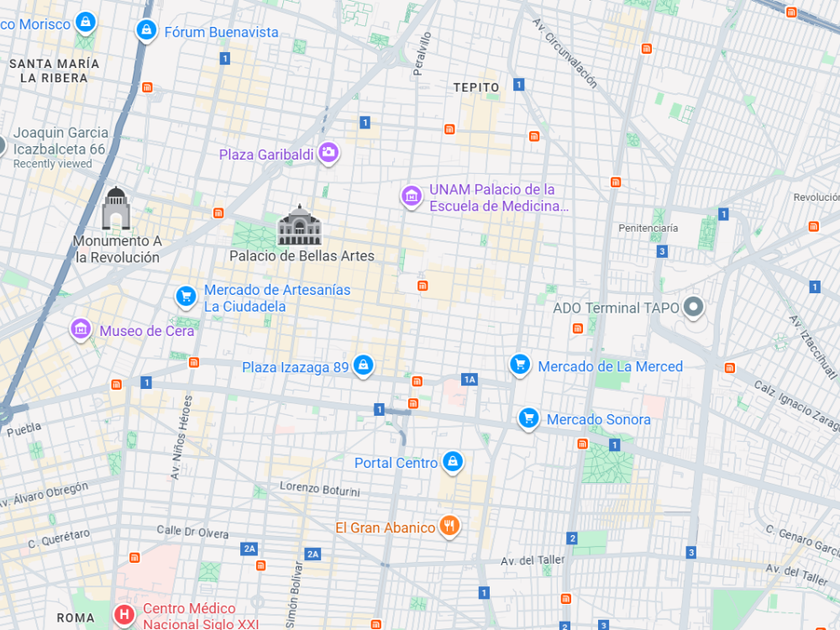Select the El Gran Abanico restaurant pin
Image resolution: width=840 pixels, height=630 pixels.
(x=449, y=526)
